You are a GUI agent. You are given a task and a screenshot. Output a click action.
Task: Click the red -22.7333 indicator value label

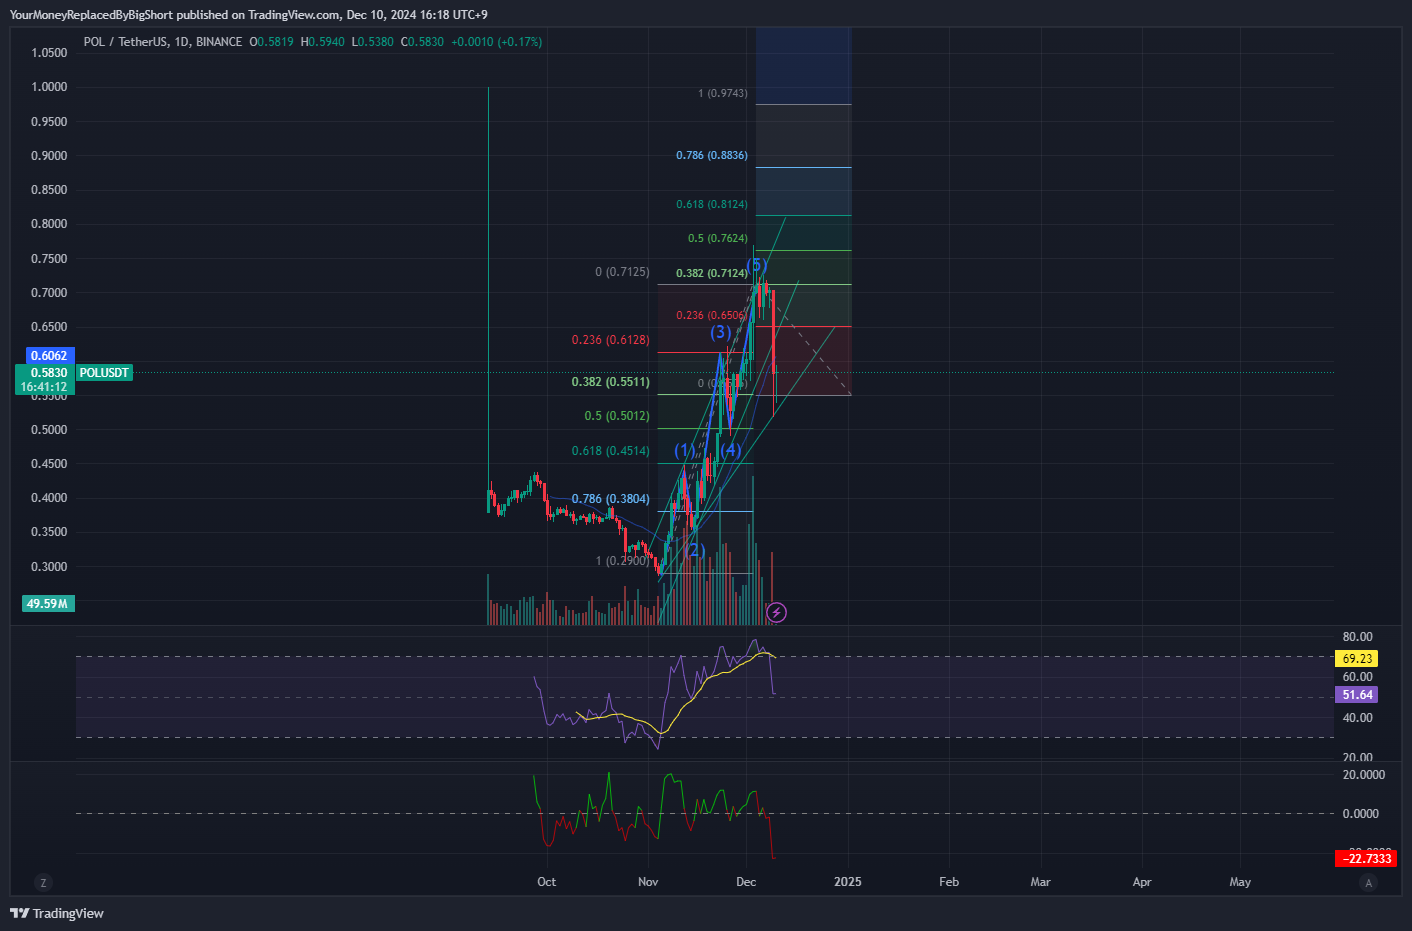tap(1366, 859)
